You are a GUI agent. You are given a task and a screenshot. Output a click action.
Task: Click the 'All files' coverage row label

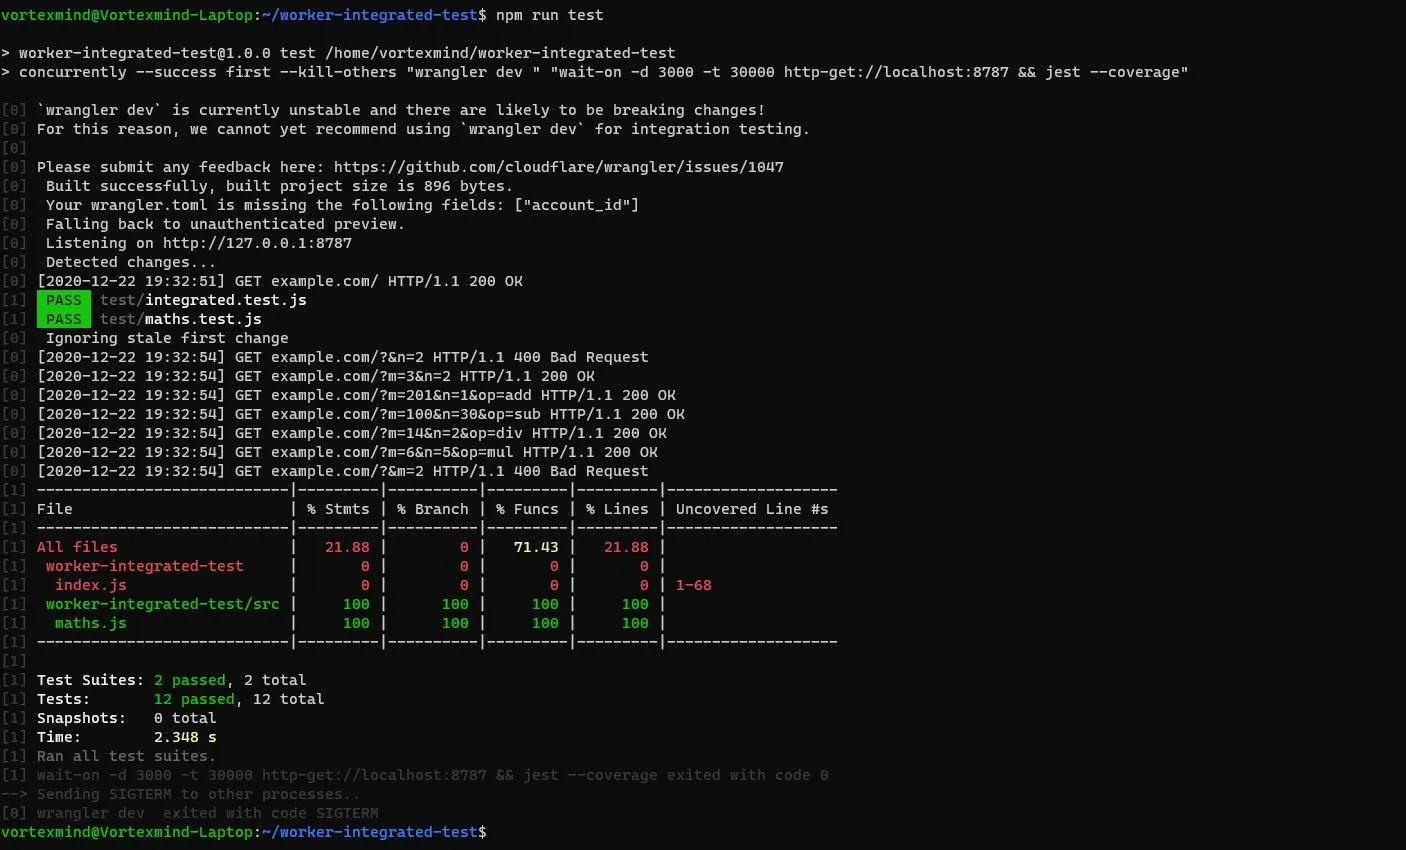77,547
